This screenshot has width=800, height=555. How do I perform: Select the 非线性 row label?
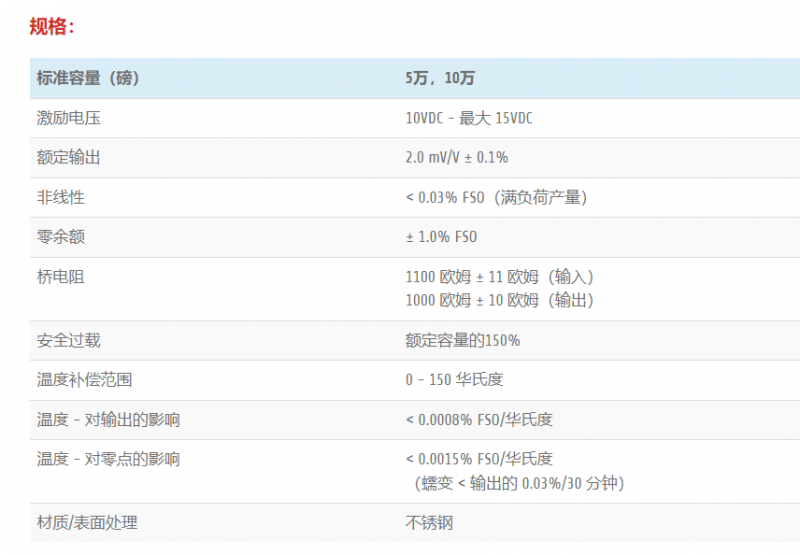click(x=61, y=198)
